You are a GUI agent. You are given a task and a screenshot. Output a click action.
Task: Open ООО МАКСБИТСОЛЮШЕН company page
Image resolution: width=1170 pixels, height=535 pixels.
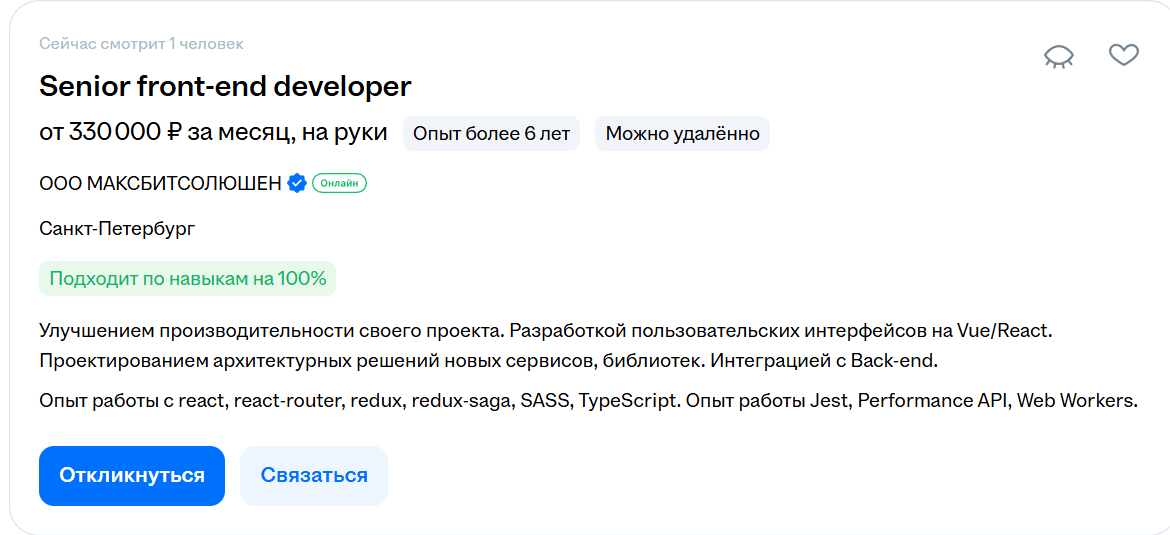pos(160,183)
